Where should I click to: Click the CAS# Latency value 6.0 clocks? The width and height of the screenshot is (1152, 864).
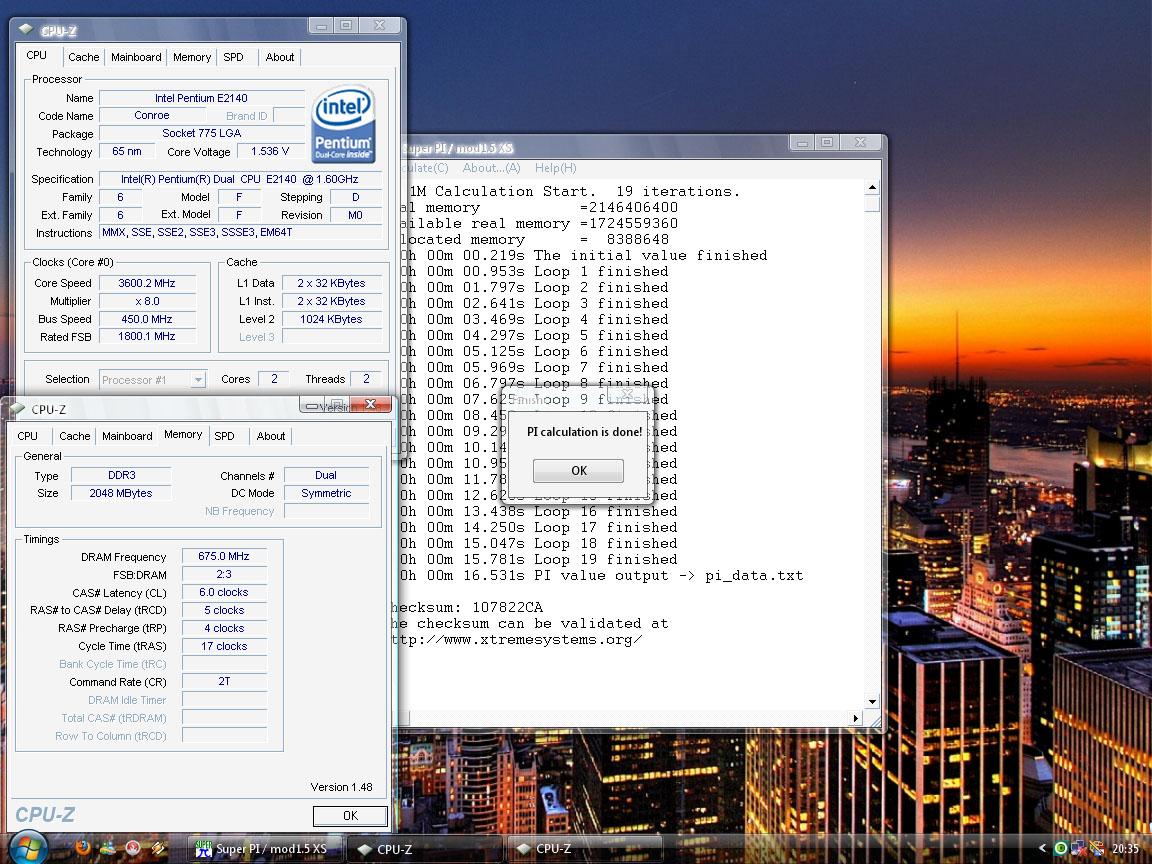click(223, 592)
